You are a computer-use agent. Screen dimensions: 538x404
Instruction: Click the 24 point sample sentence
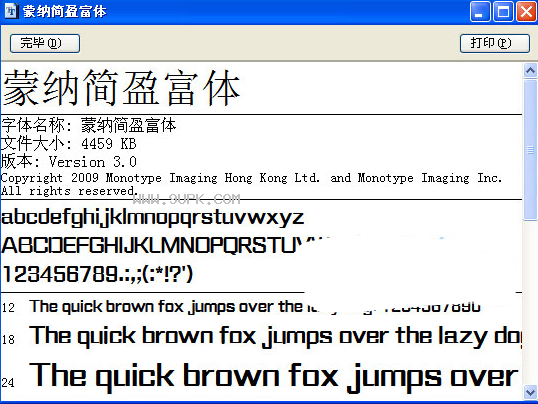pyautogui.click(x=274, y=376)
